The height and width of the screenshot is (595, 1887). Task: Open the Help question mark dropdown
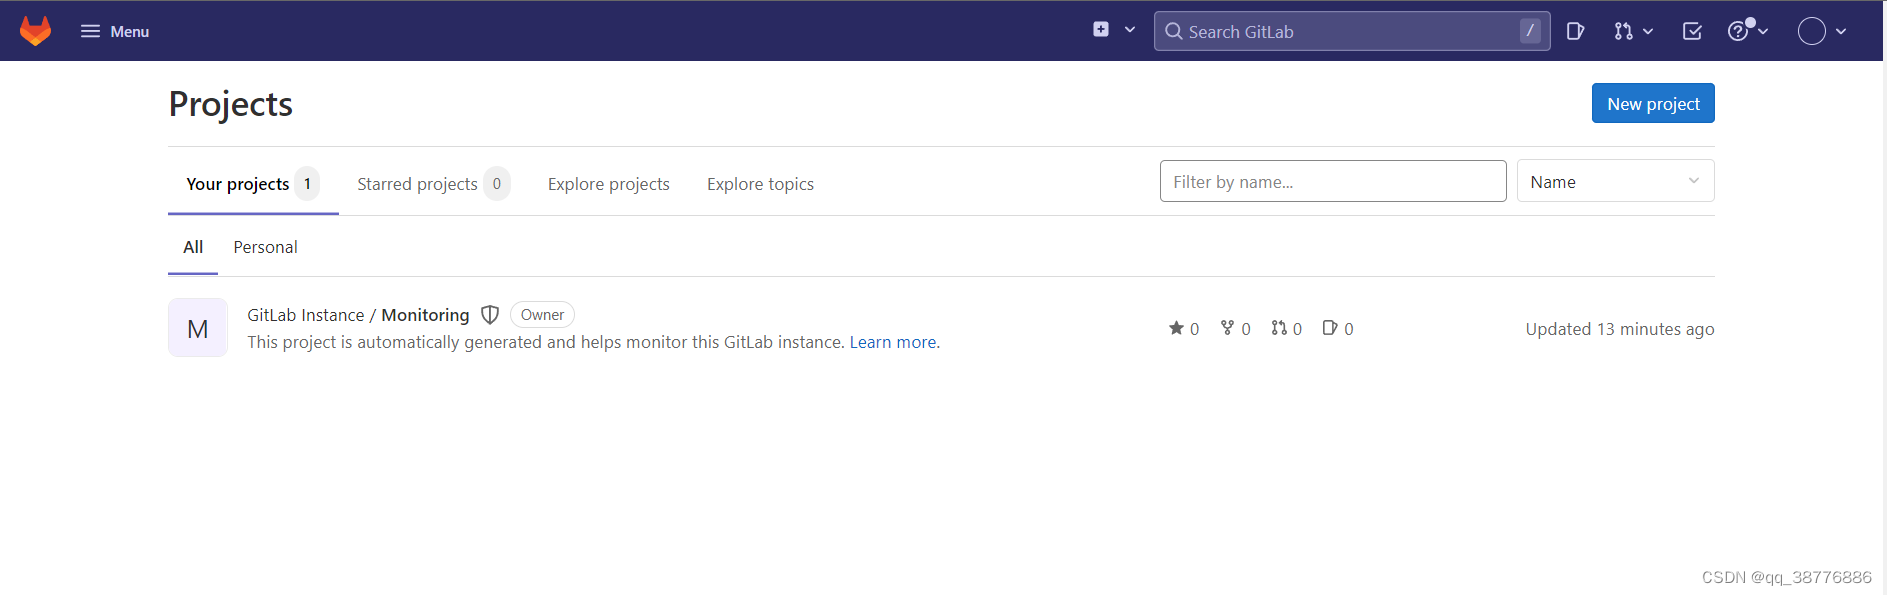click(1747, 31)
